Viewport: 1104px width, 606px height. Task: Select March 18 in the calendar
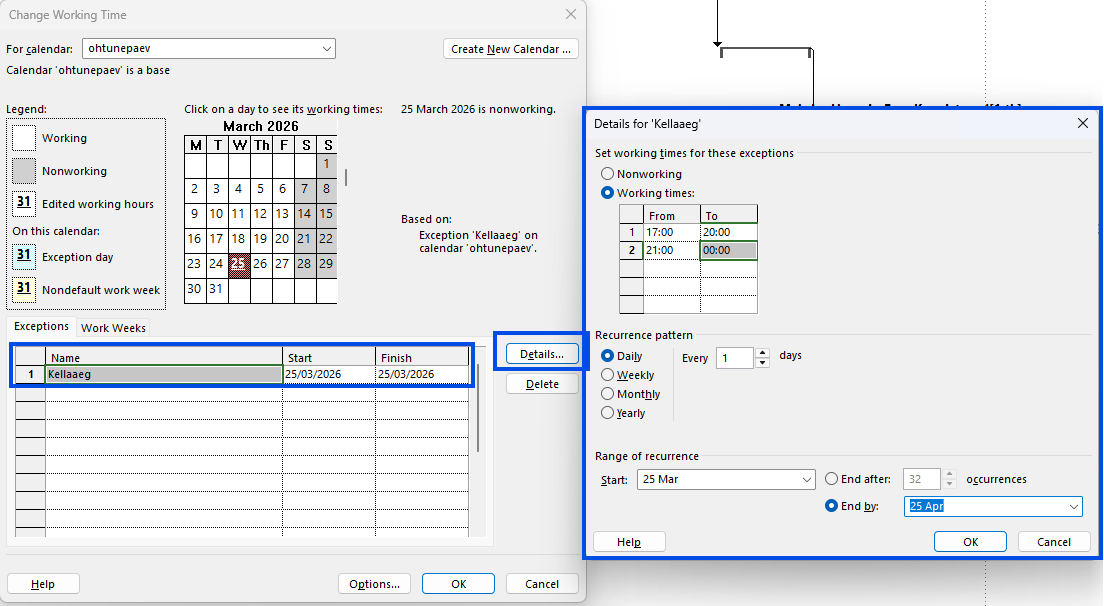pyautogui.click(x=238, y=239)
